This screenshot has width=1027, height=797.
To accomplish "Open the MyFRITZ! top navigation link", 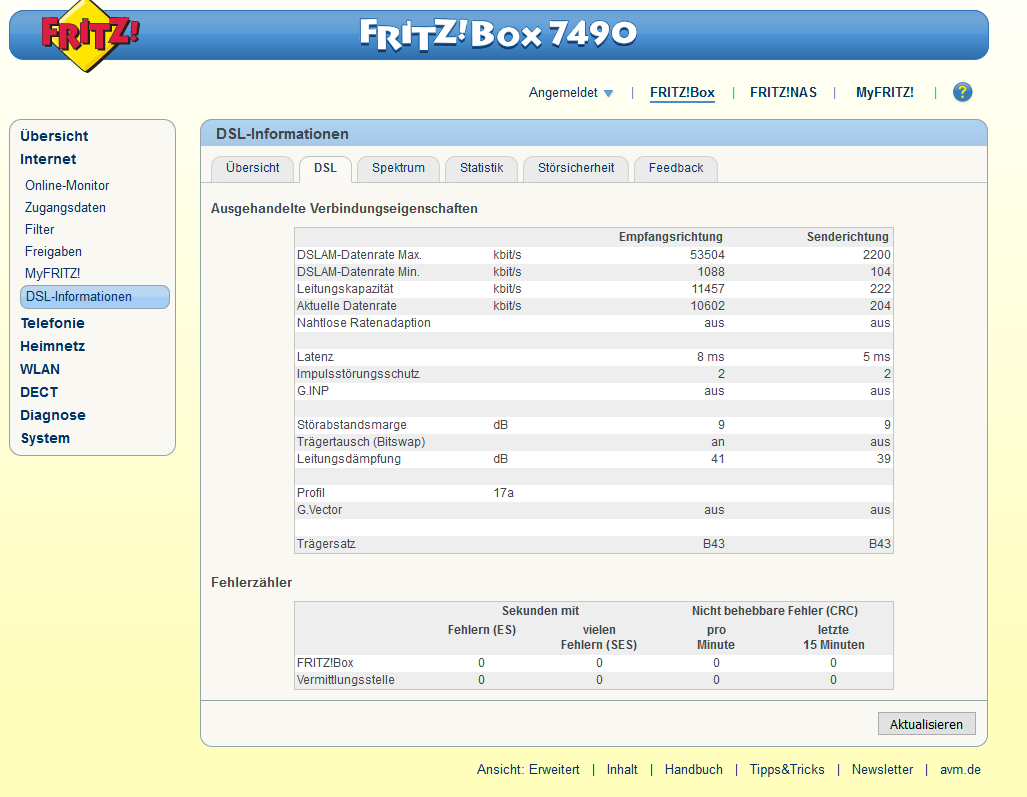I will pos(884,93).
